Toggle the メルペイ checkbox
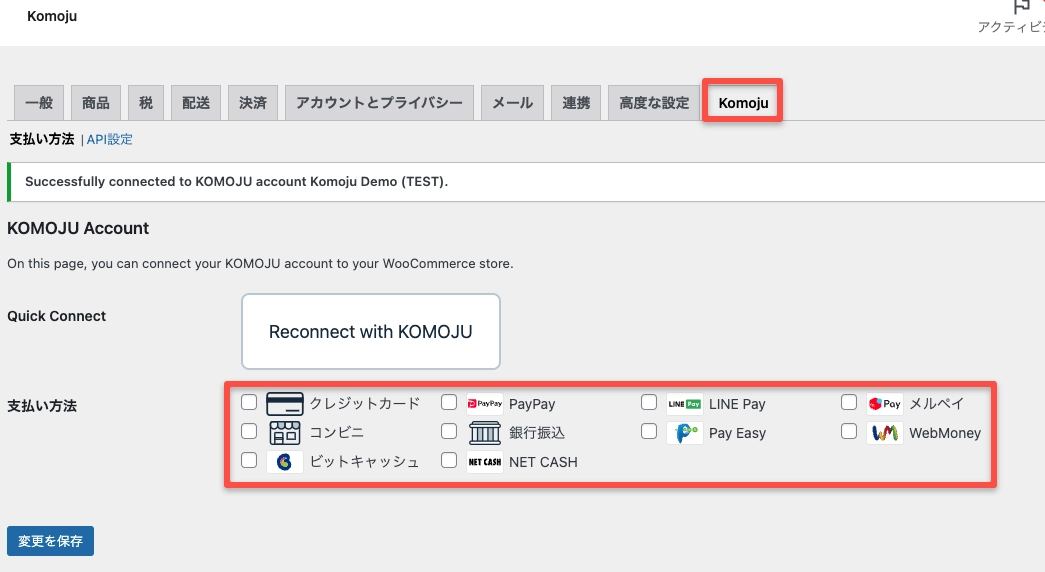The width and height of the screenshot is (1045, 572). [848, 402]
